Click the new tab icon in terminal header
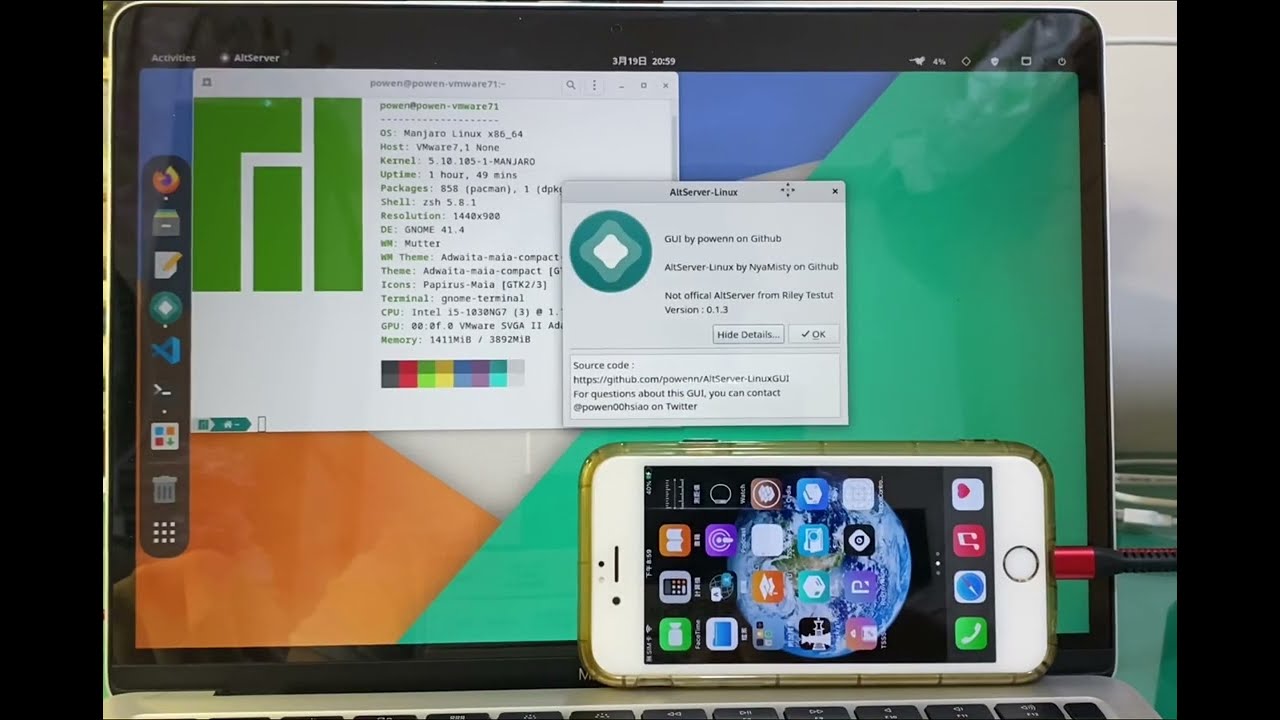Screen dimensions: 1280x720 point(206,84)
